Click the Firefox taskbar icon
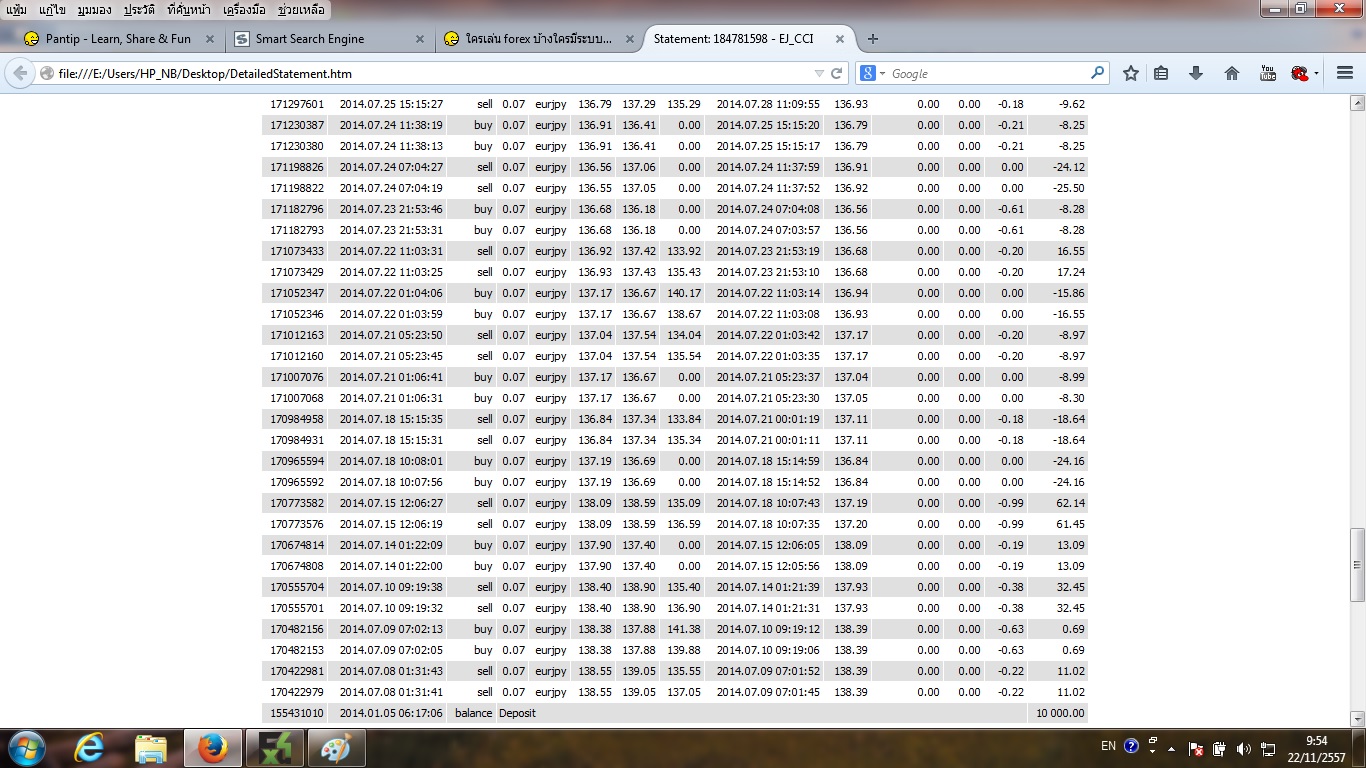 [x=211, y=748]
